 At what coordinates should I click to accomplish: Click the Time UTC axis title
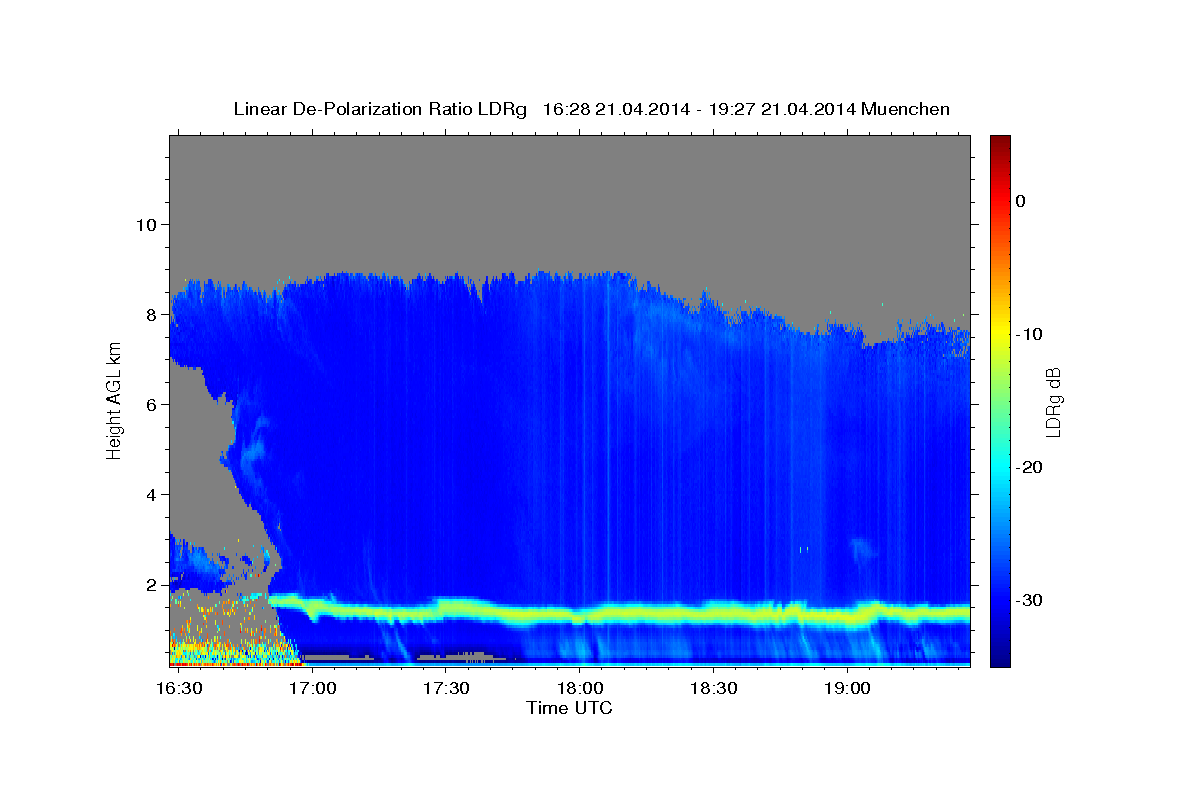point(569,708)
